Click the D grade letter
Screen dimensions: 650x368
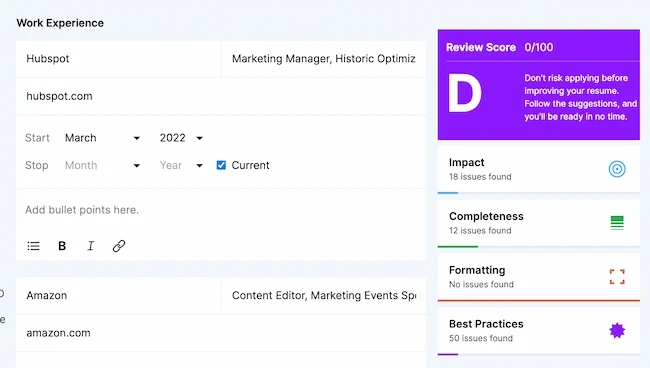pyautogui.click(x=465, y=94)
